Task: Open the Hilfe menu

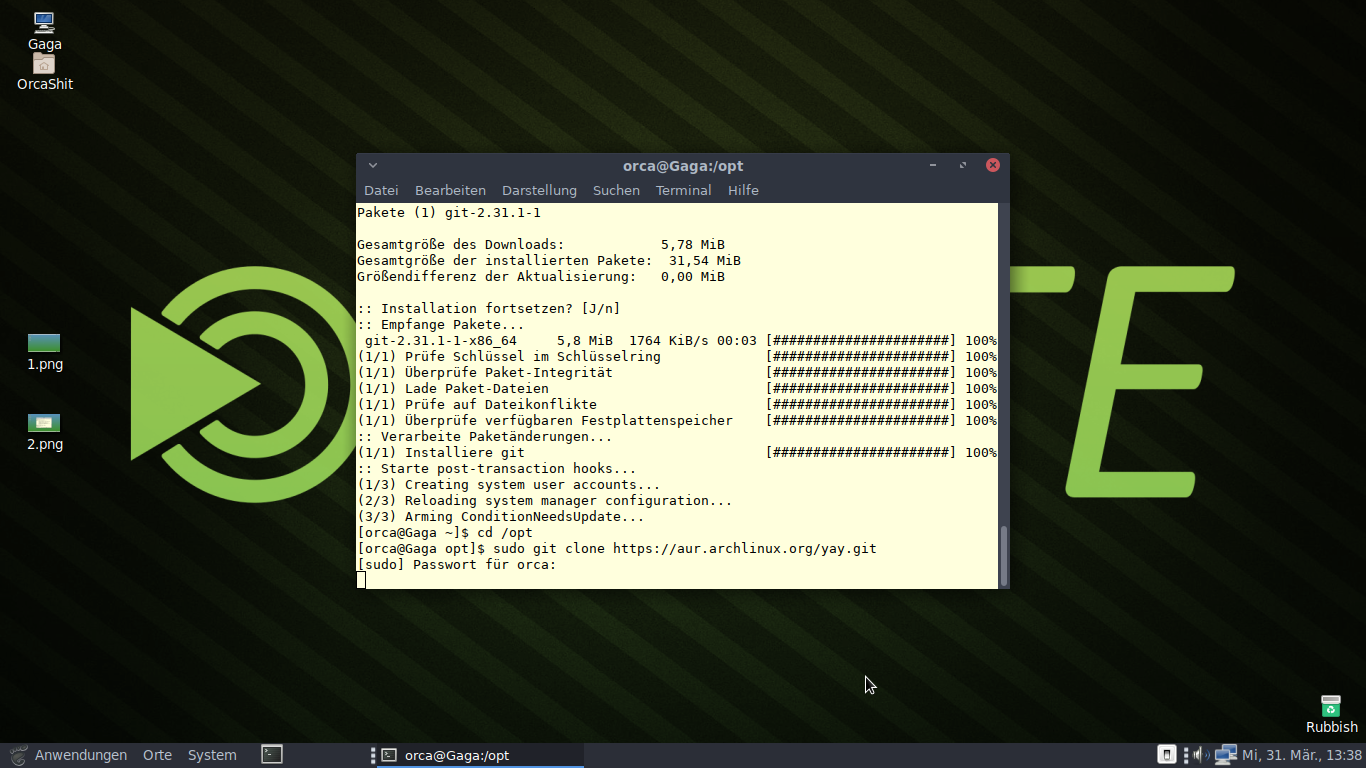Action: (x=743, y=190)
